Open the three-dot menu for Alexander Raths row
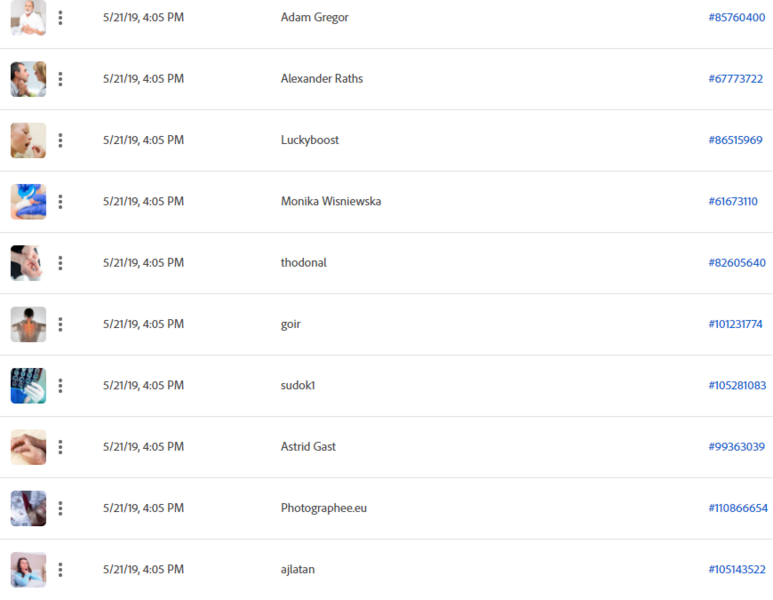Screen dimensions: 773x600 [x=60, y=79]
